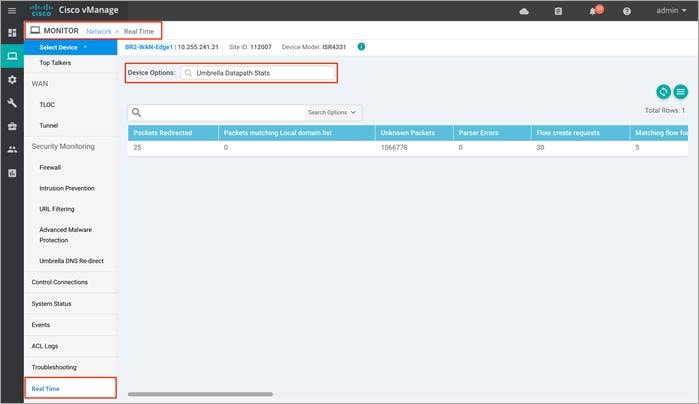This screenshot has height=404, width=699.
Task: Open Umbrella DNS Re-direct item
Action: tap(71, 261)
